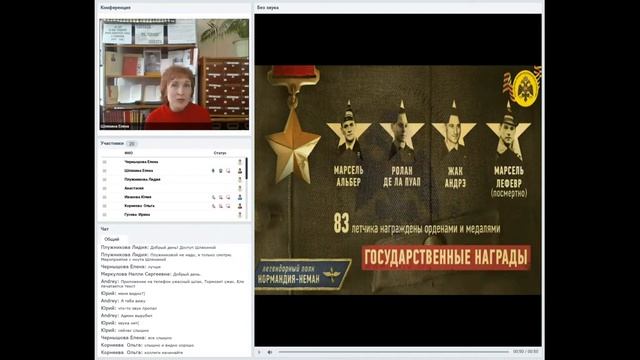Click the video time counter 00:00 / 00:00
This screenshot has height=360, width=640.
(525, 352)
